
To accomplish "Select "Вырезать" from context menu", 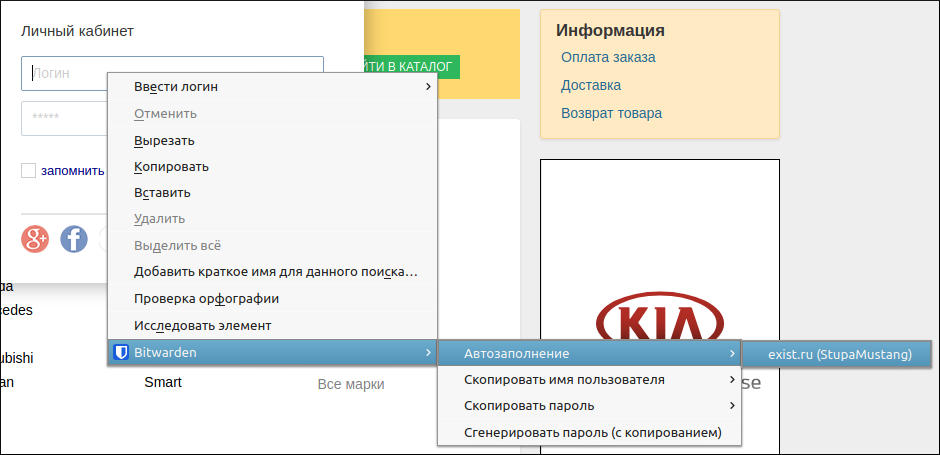I will tap(165, 140).
